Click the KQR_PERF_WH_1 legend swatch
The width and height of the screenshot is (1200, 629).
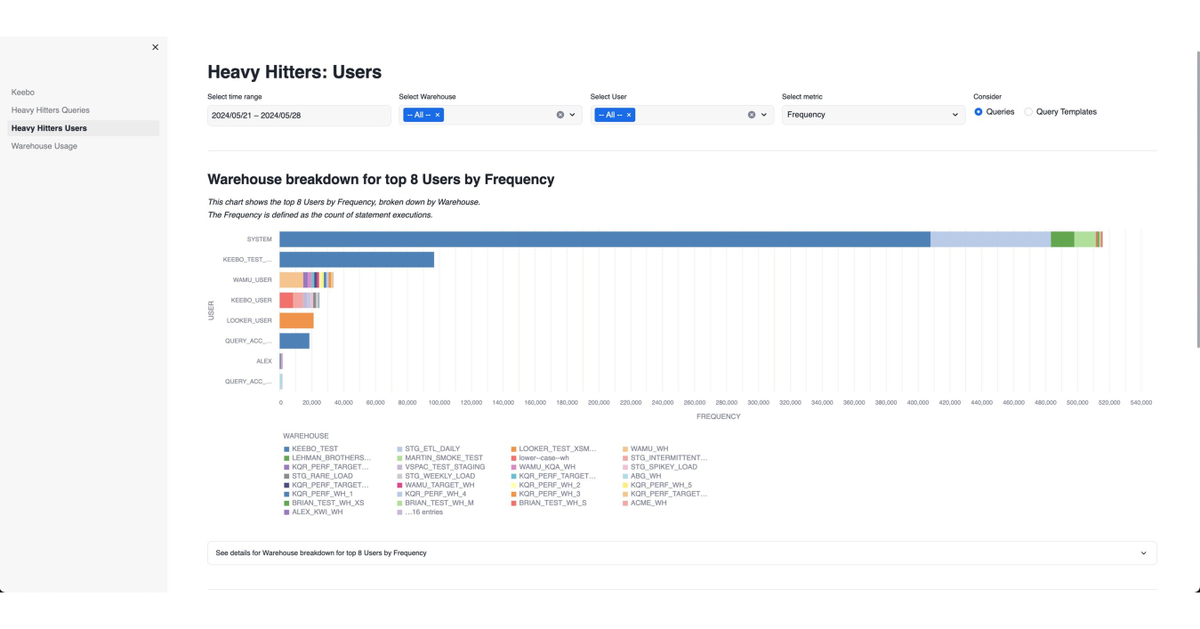tap(287, 494)
